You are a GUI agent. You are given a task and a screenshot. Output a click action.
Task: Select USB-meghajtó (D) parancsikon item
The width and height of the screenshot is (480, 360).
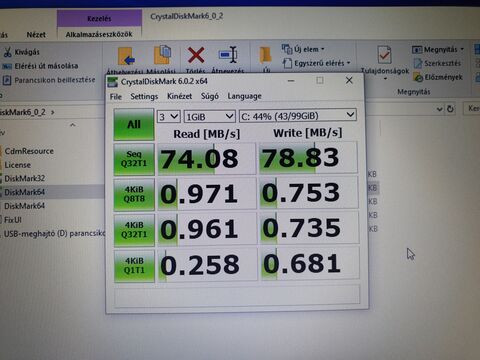pyautogui.click(x=53, y=233)
